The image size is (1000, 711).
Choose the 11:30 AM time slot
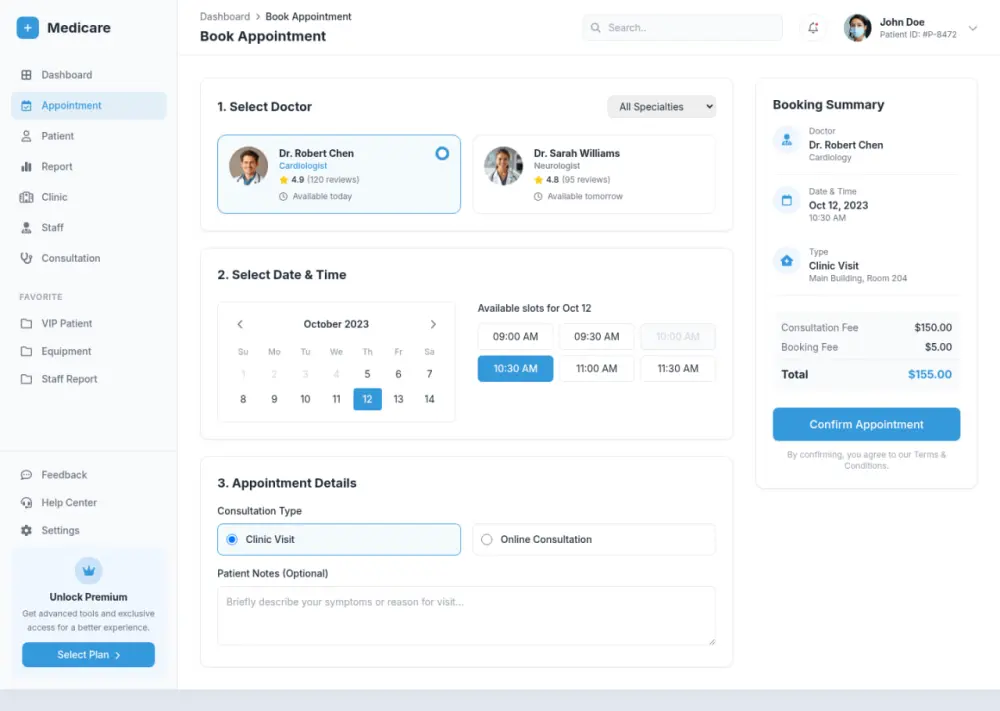tap(677, 369)
